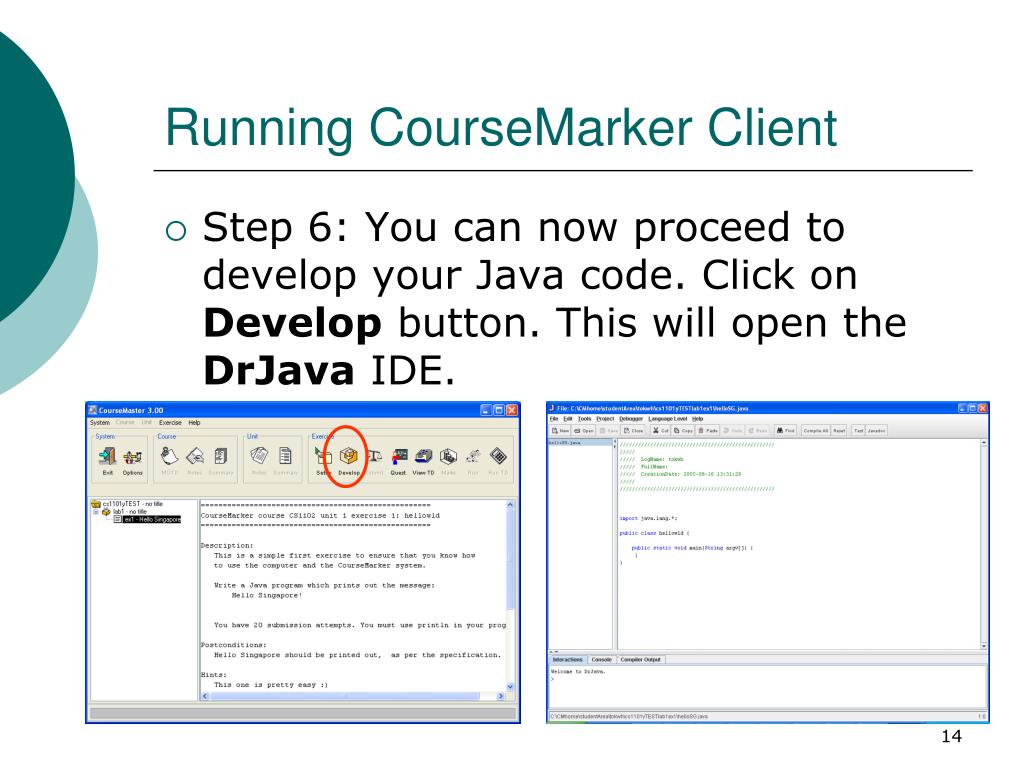Click DrJava status bar file path
1024x768 pixels.
coord(629,716)
